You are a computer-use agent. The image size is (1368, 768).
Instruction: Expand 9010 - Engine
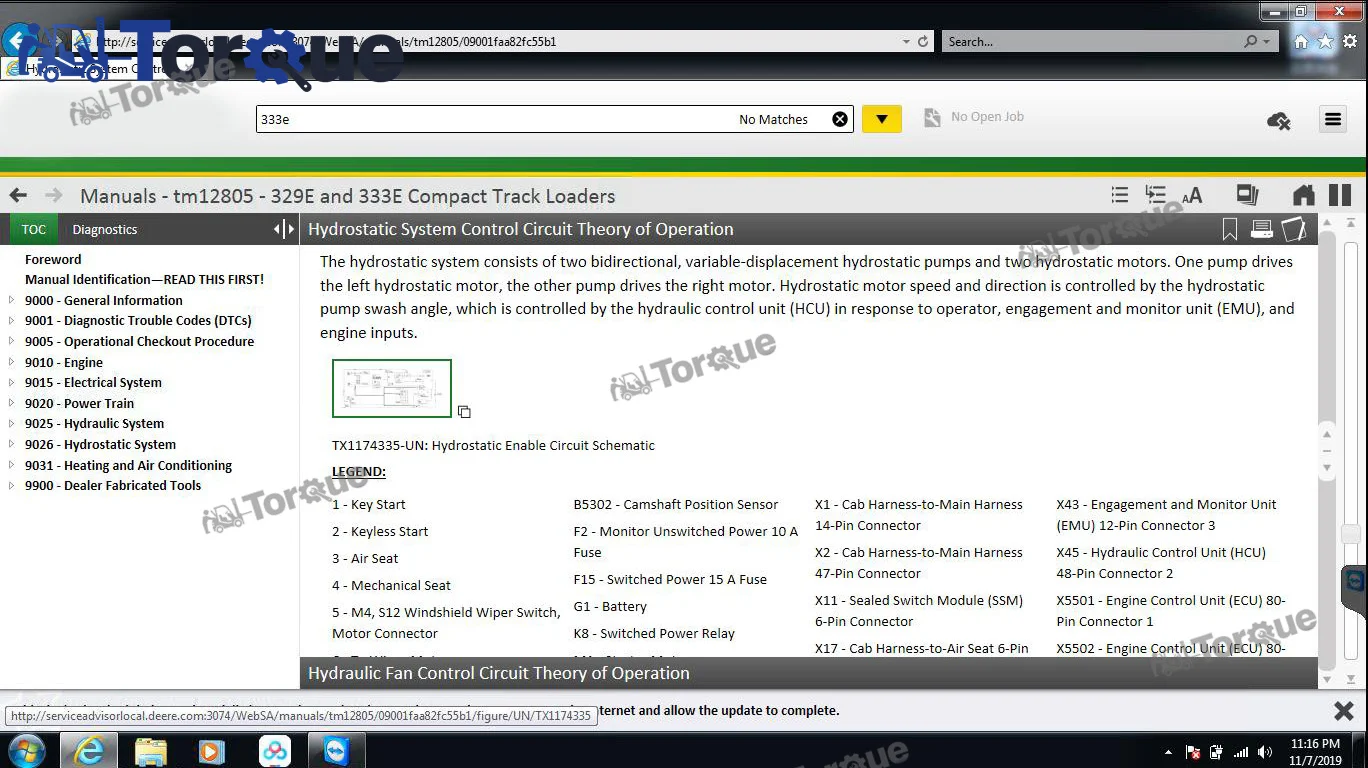pyautogui.click(x=11, y=362)
